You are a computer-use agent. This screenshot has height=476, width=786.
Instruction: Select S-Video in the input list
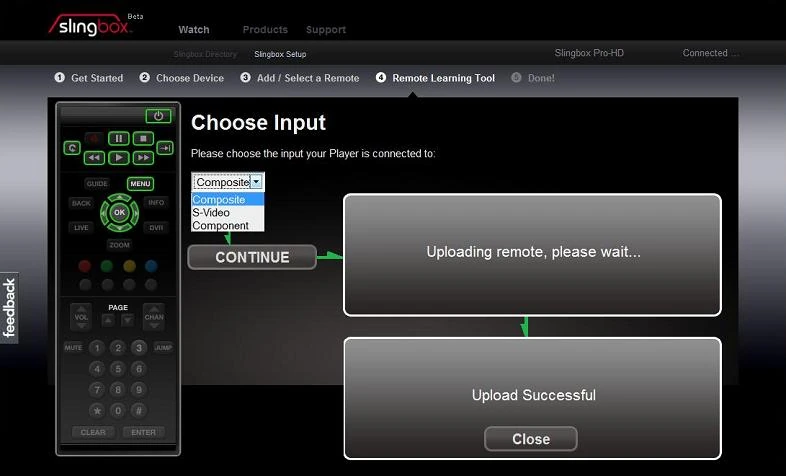click(228, 212)
